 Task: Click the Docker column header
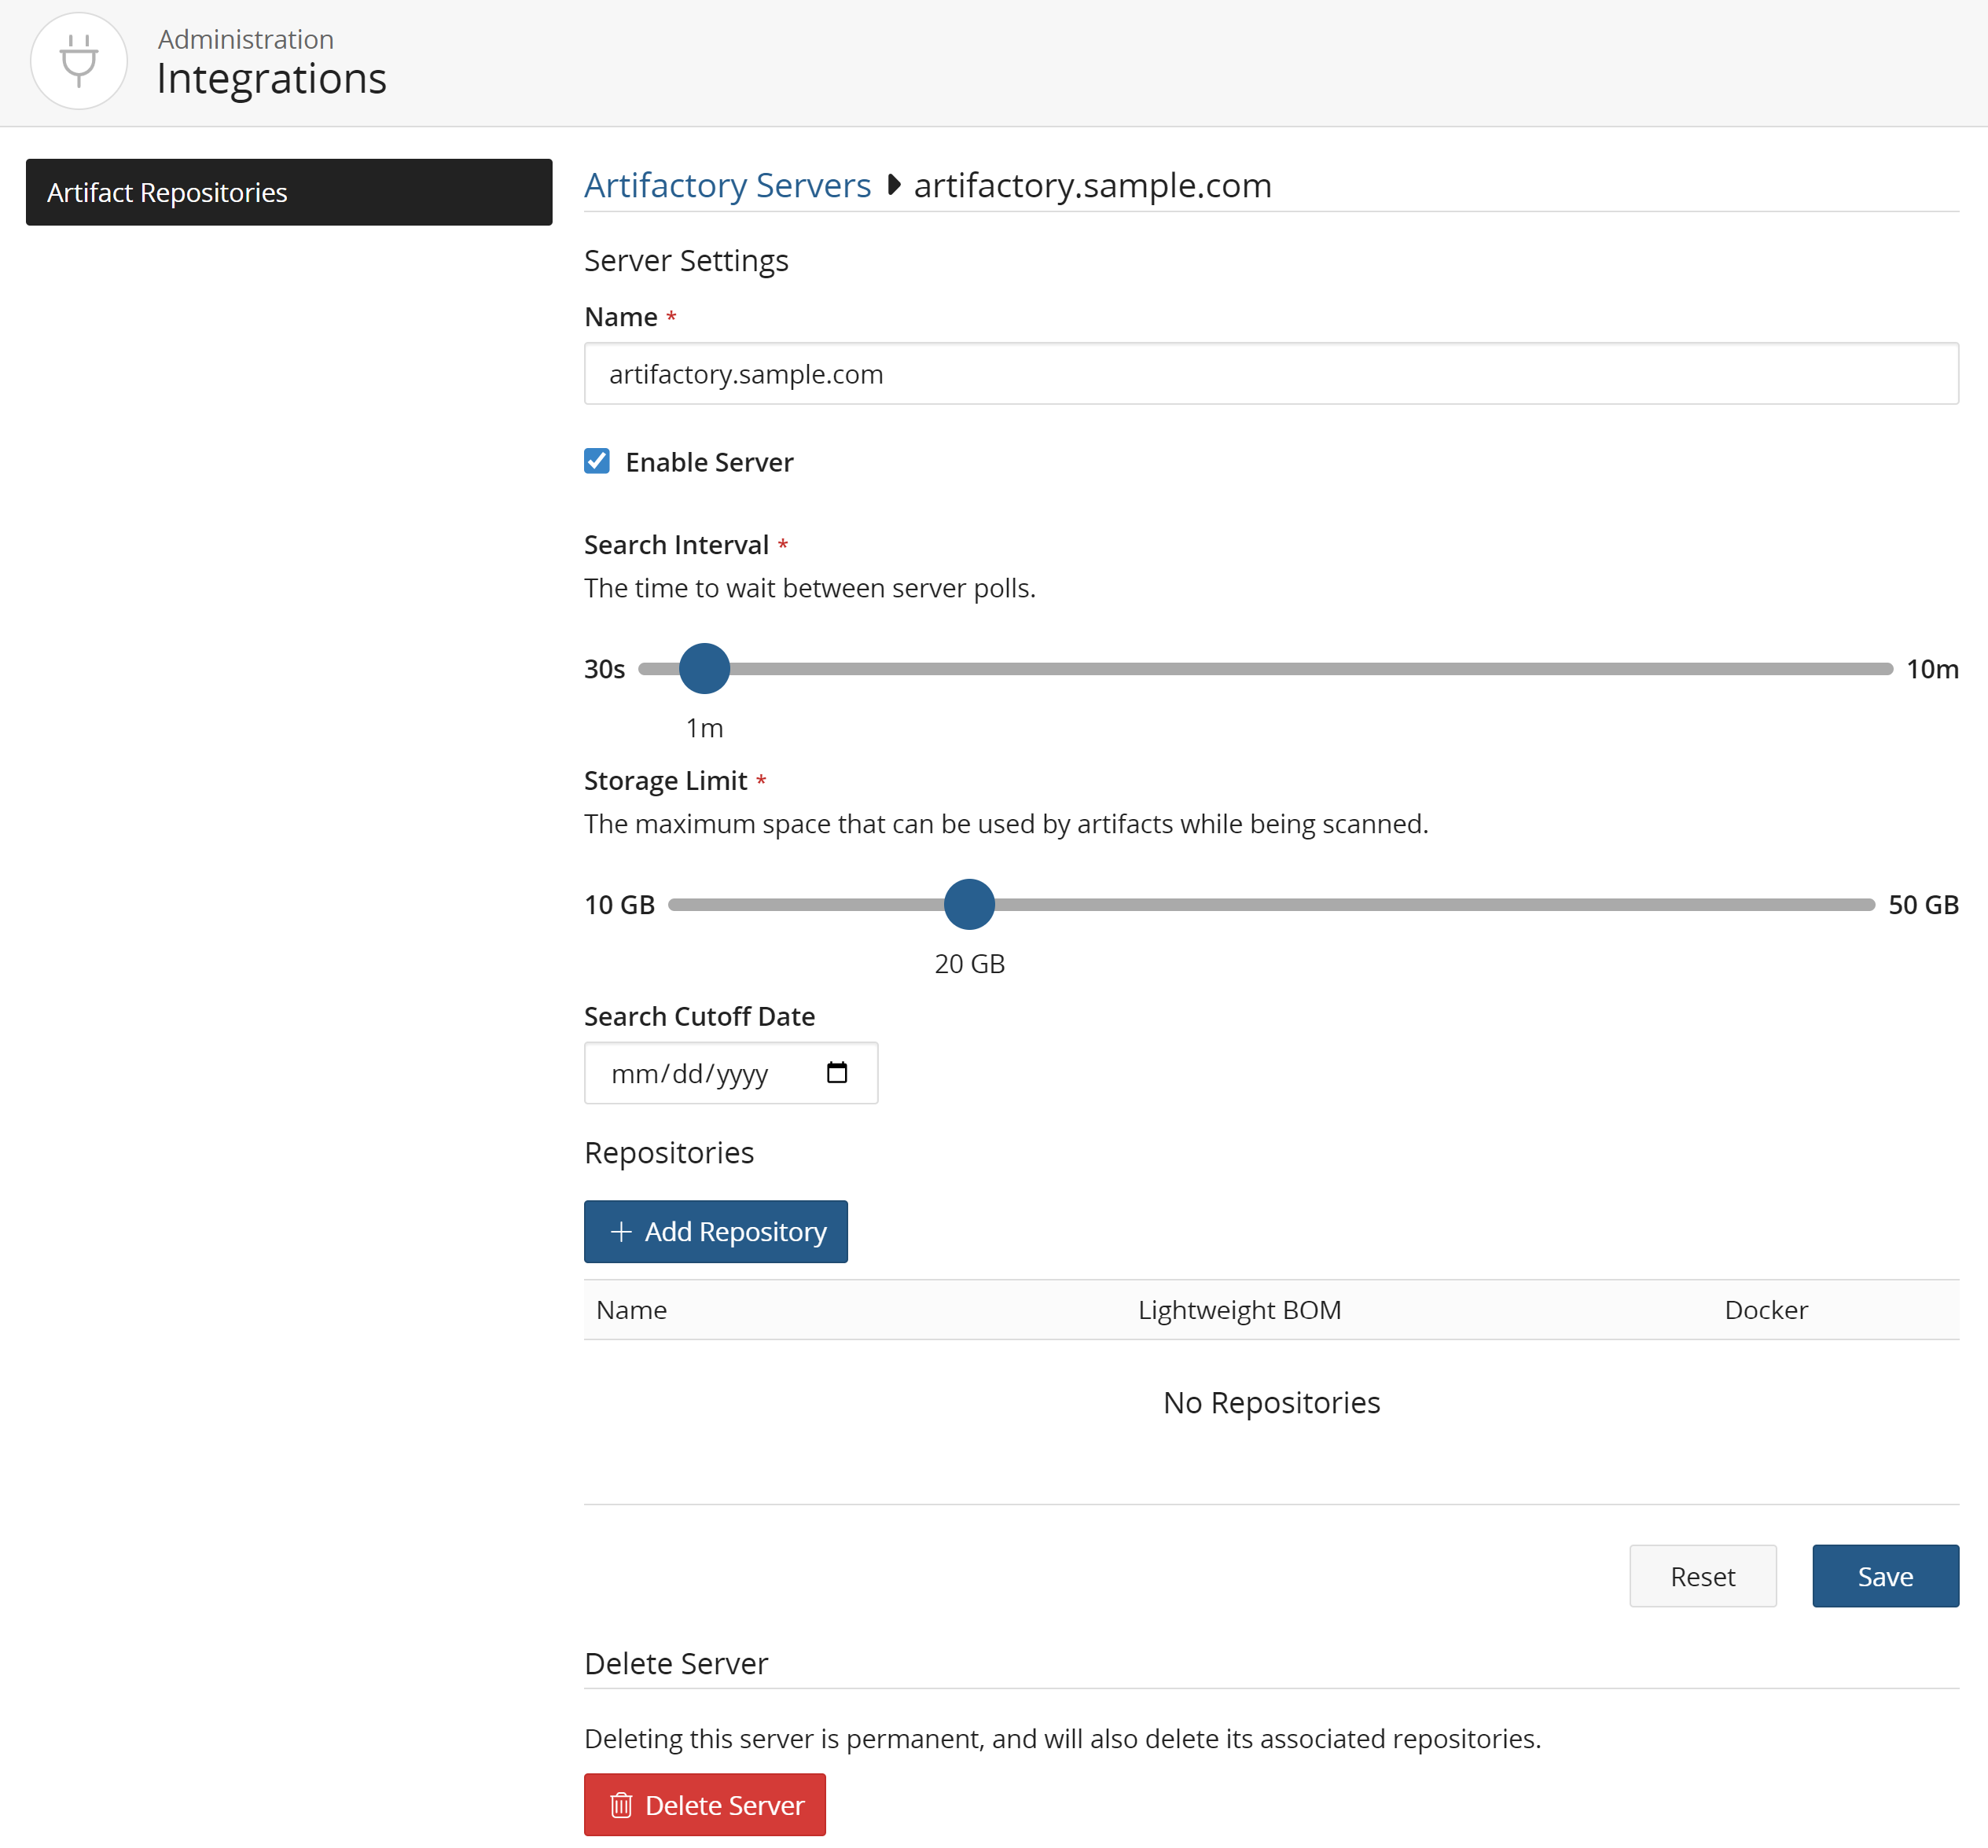pos(1765,1310)
